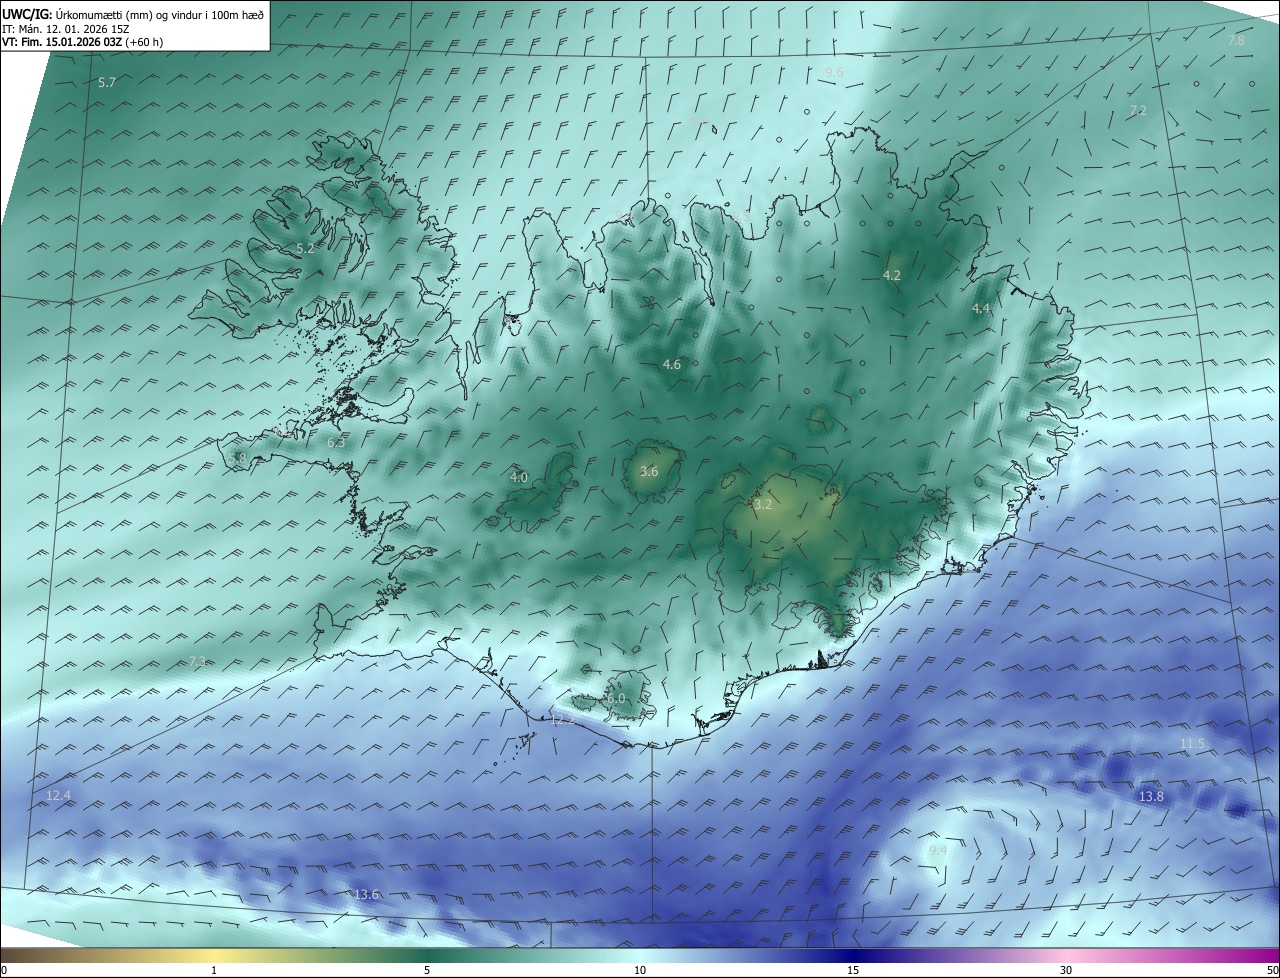Click the 5 tick label on the color scale

click(427, 970)
